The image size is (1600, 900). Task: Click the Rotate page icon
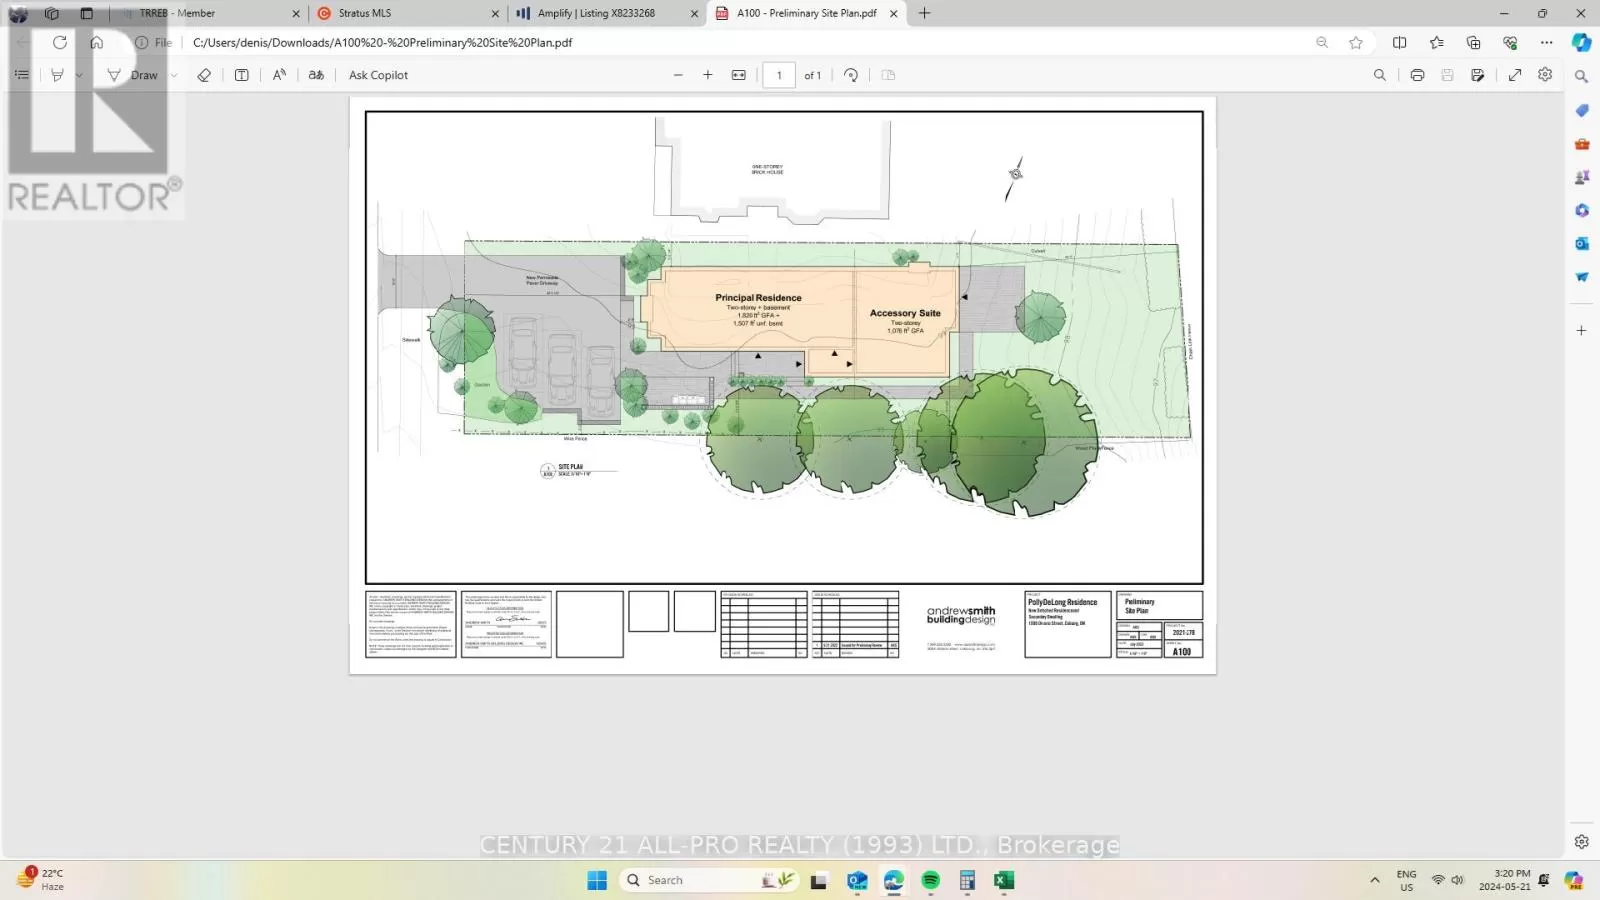click(x=851, y=75)
